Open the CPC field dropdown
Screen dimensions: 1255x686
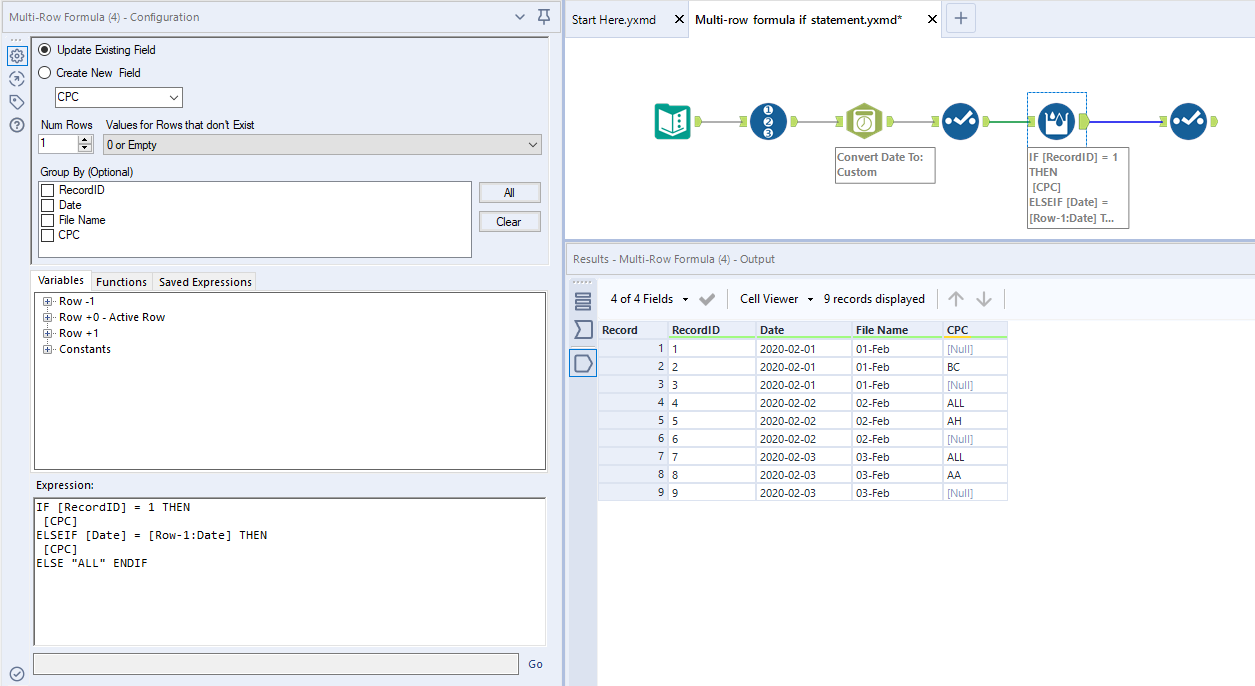click(x=119, y=97)
